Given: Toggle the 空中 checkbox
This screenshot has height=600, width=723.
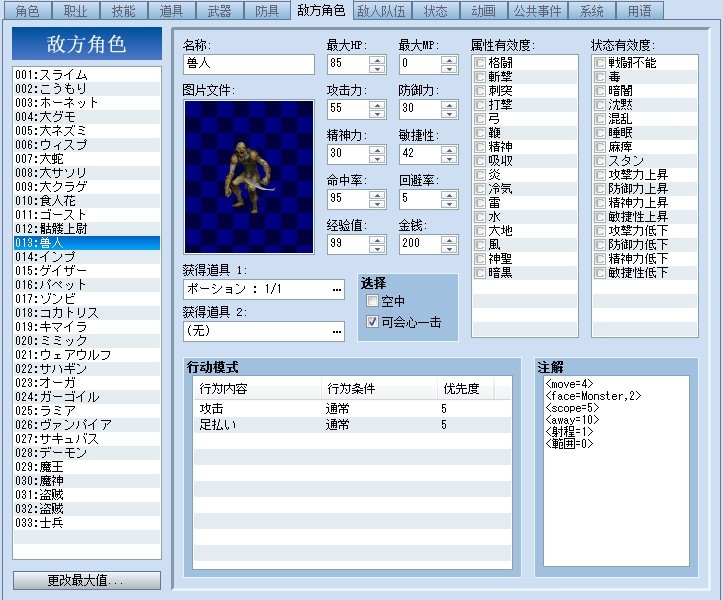Looking at the screenshot, I should point(372,301).
